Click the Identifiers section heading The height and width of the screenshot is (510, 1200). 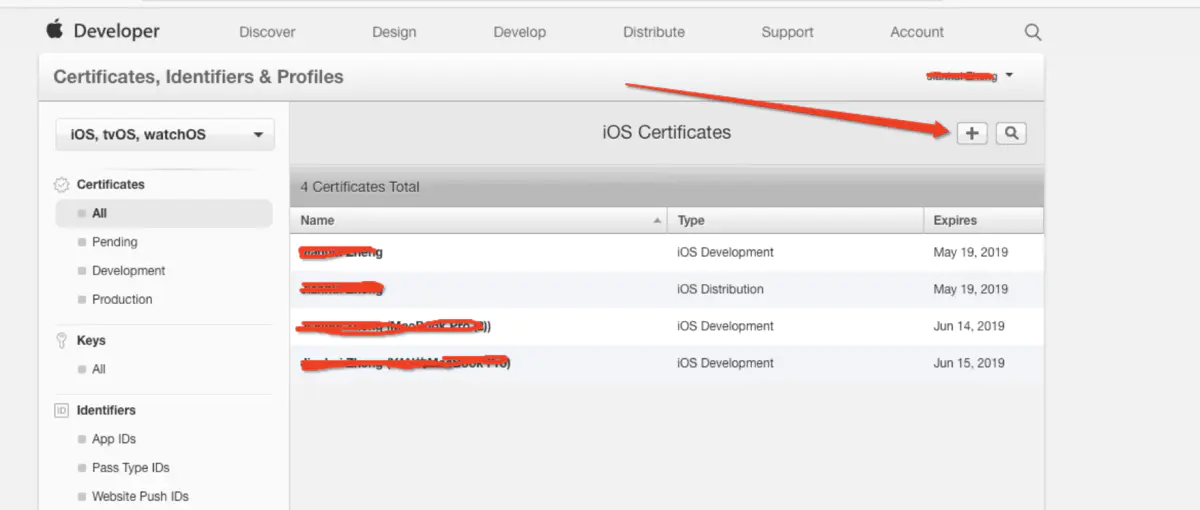(106, 411)
